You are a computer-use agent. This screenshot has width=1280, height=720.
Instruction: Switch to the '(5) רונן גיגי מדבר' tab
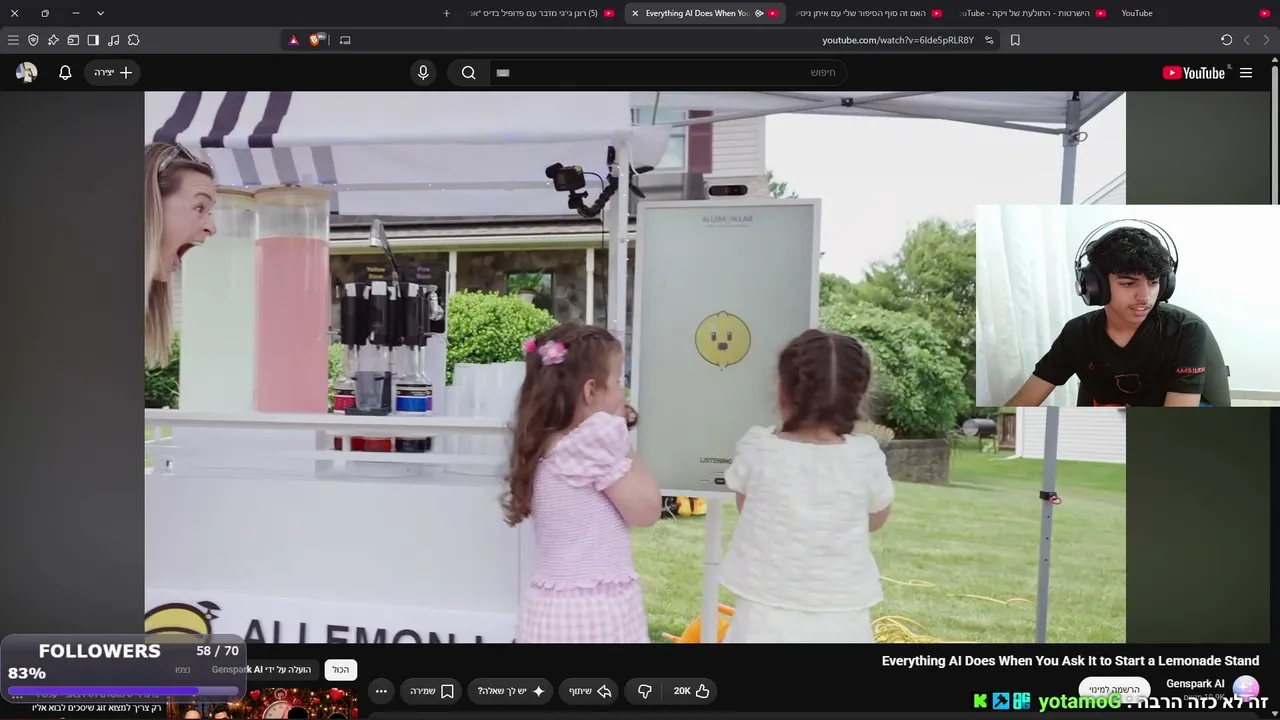pyautogui.click(x=541, y=13)
